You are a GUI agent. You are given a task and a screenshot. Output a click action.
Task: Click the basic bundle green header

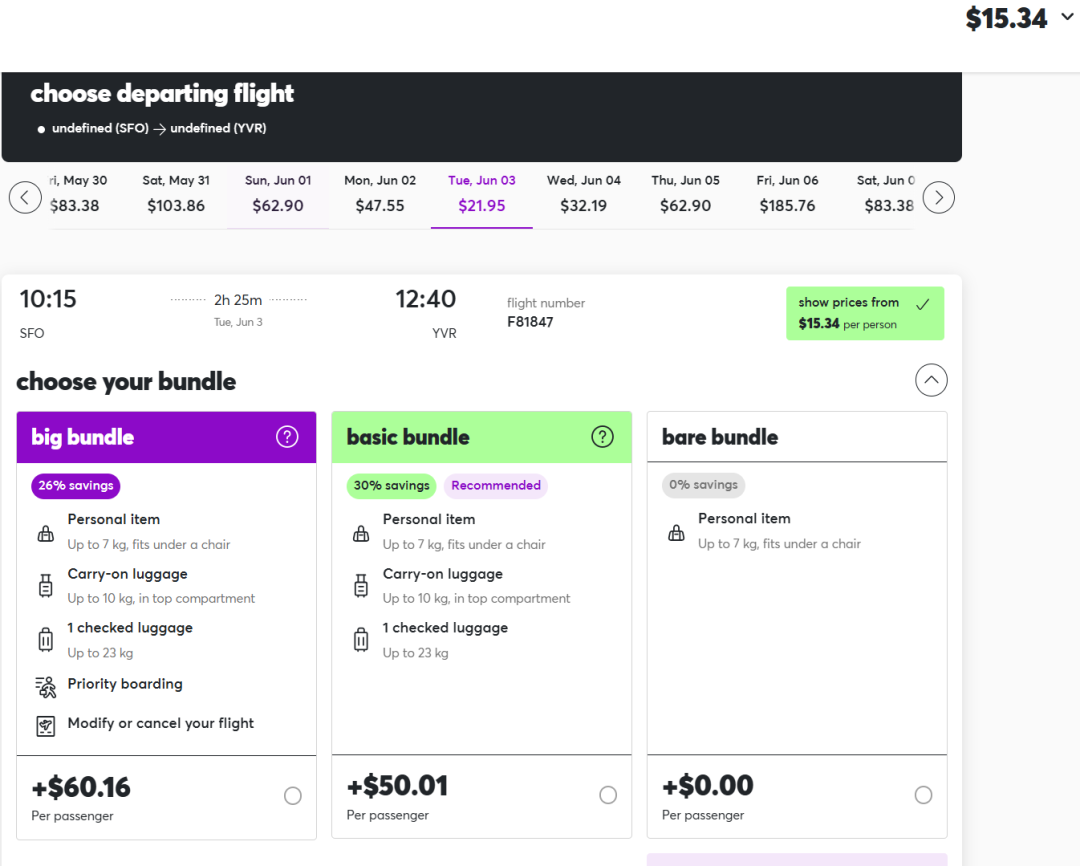pos(460,437)
